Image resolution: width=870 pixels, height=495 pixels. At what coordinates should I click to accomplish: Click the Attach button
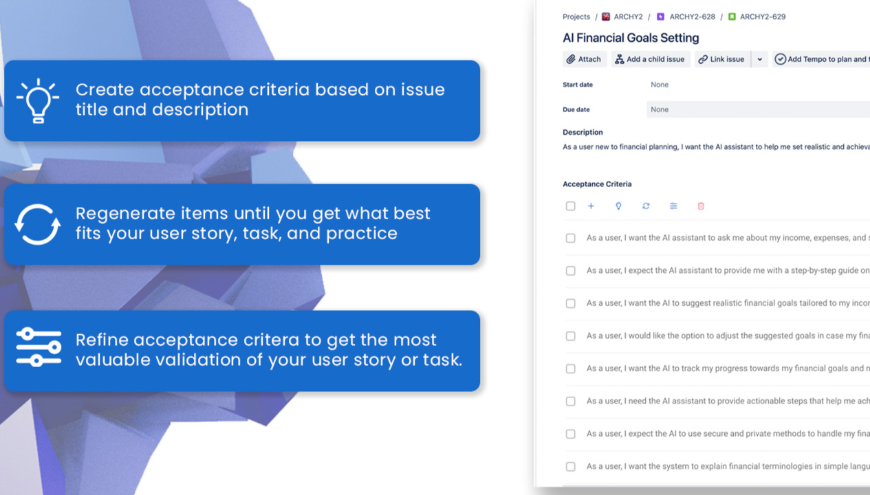pos(584,60)
